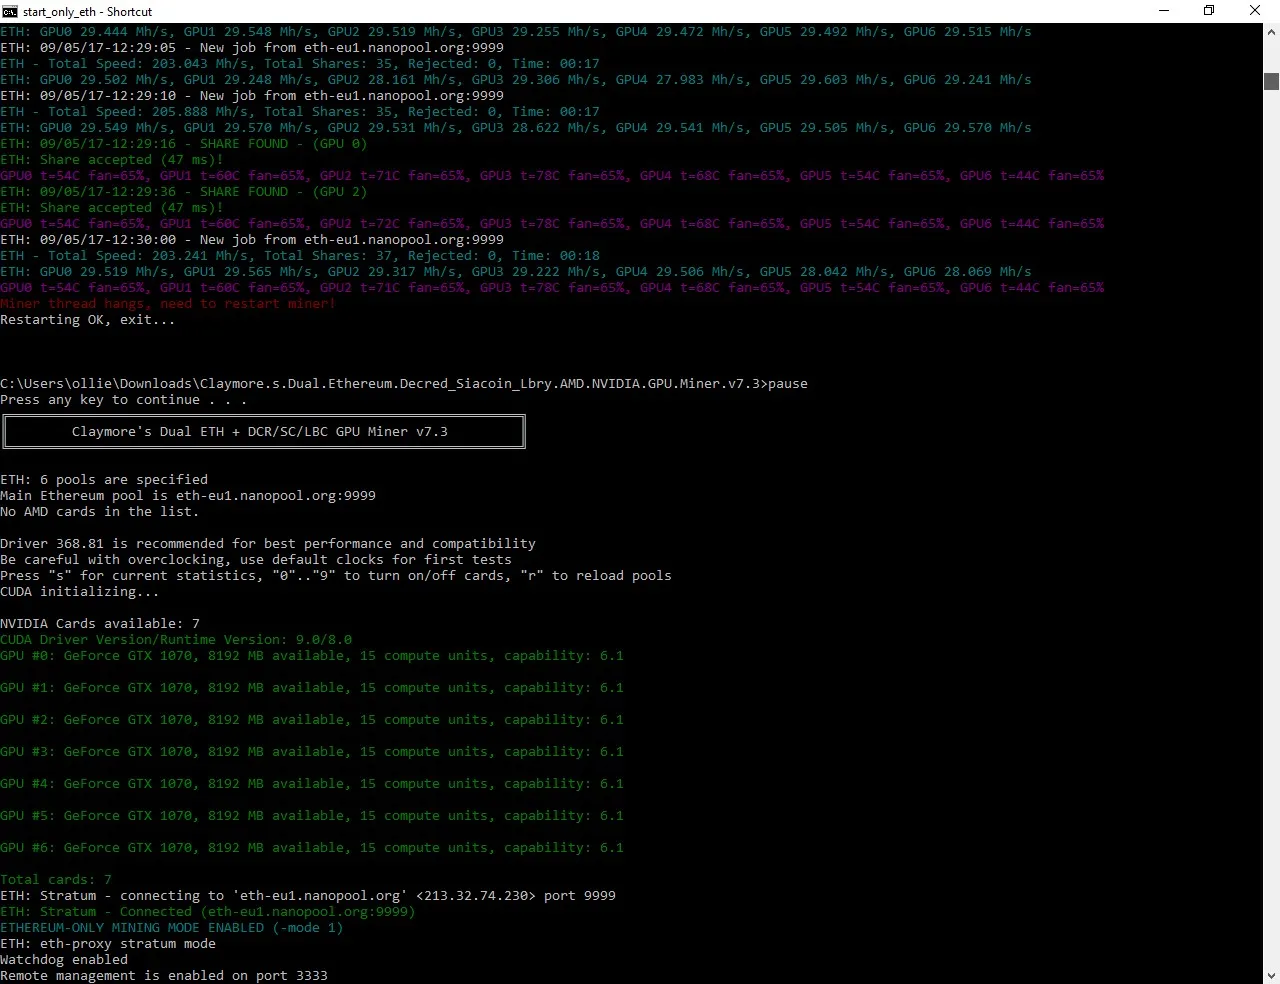Click the 'Press "s" for current statistics' line
Image resolution: width=1280 pixels, height=984 pixels.
tap(336, 576)
